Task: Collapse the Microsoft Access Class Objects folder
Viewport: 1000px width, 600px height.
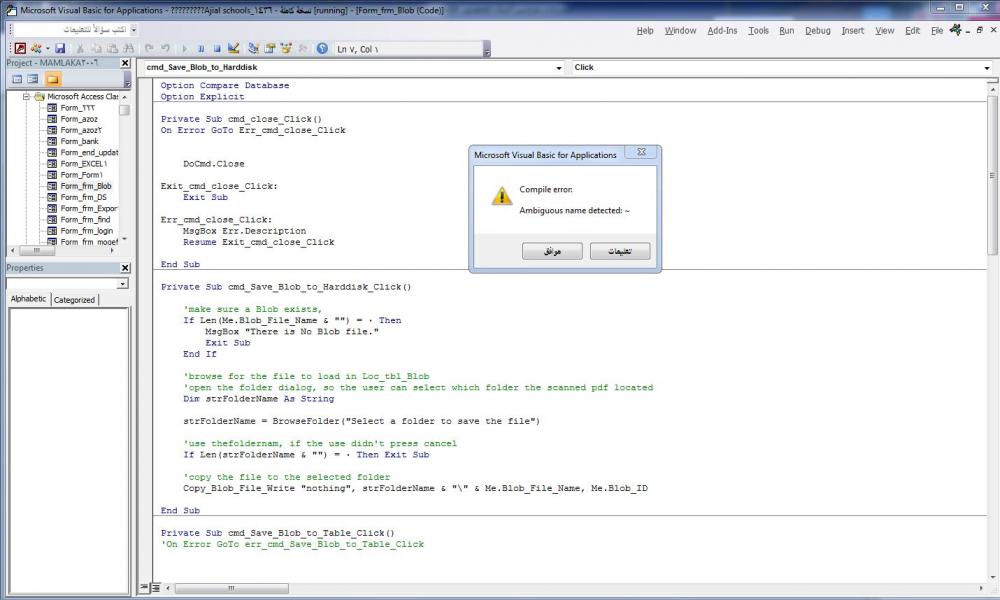Action: point(26,97)
